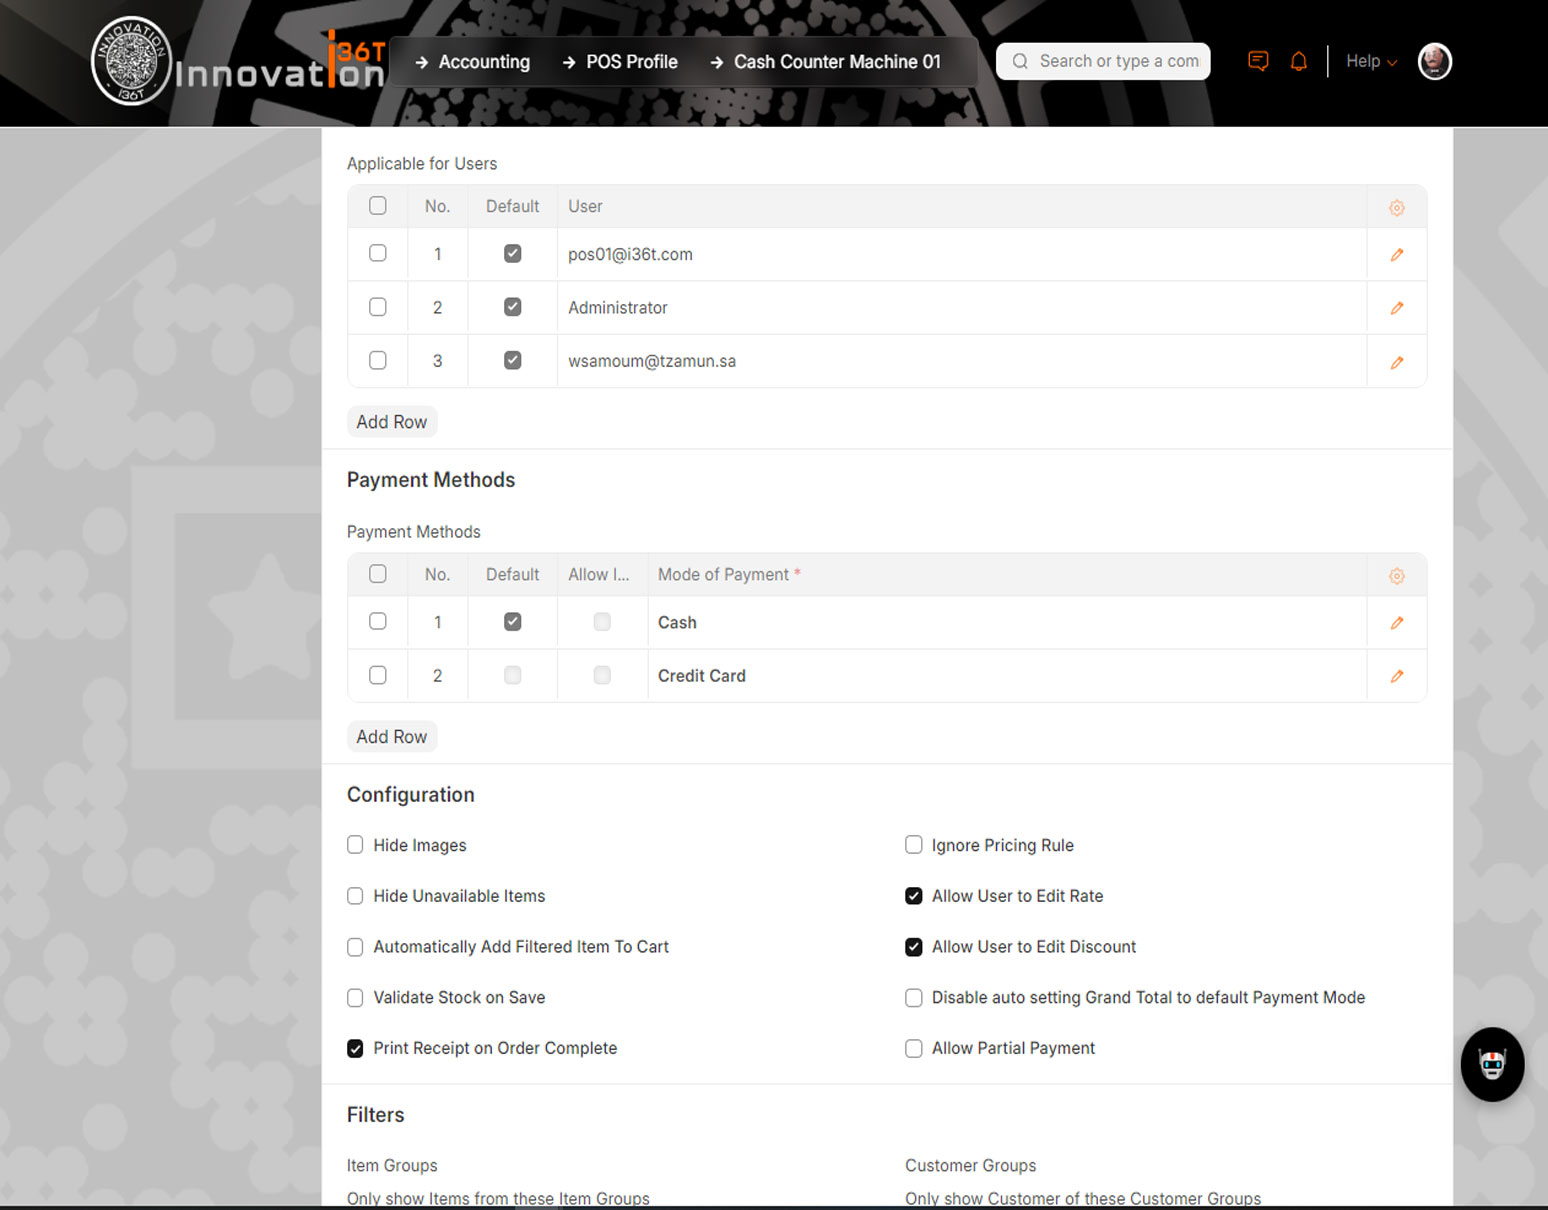Edit the pos01@i36t.com user row

tap(1396, 255)
